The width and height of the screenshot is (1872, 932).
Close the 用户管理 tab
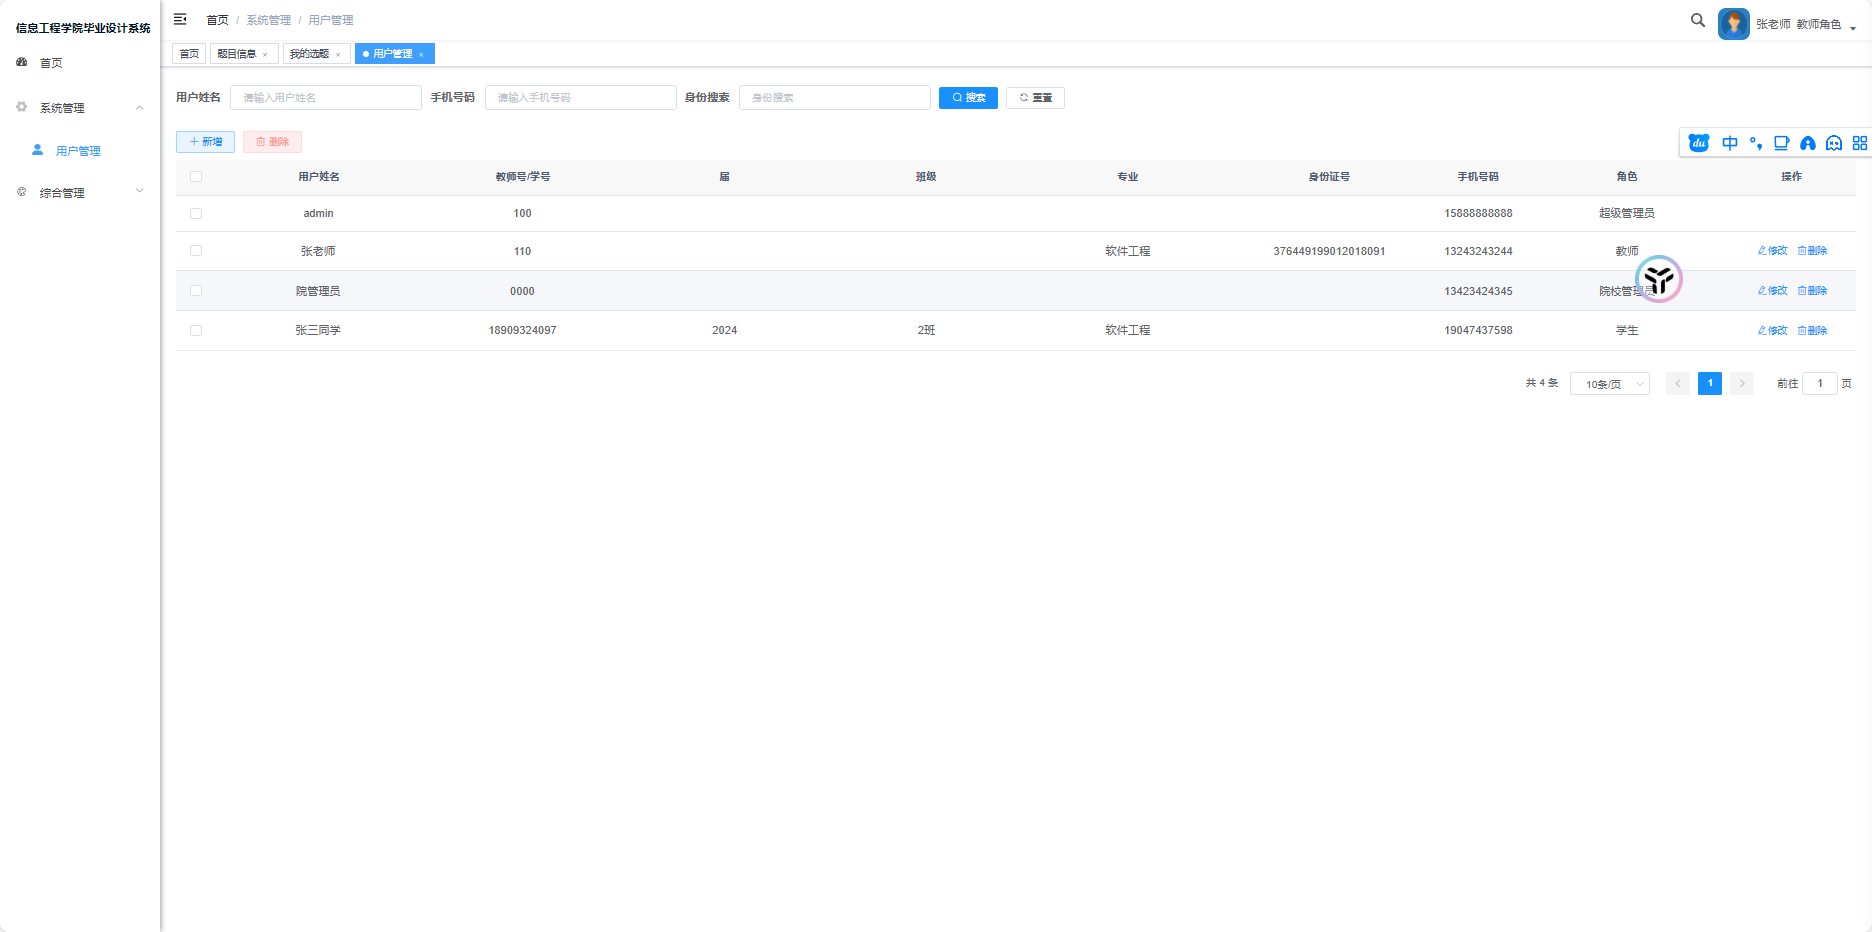click(x=421, y=55)
